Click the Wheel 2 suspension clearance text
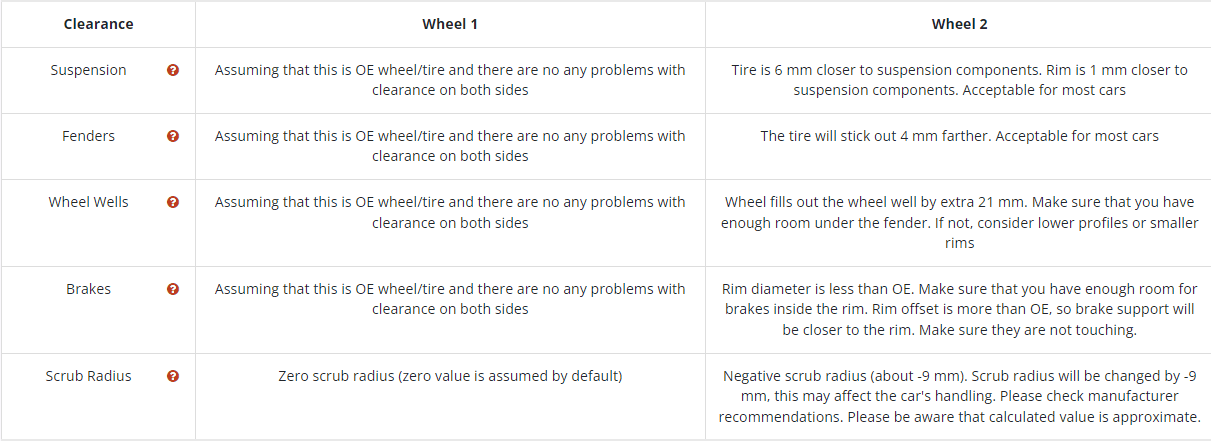 (959, 80)
